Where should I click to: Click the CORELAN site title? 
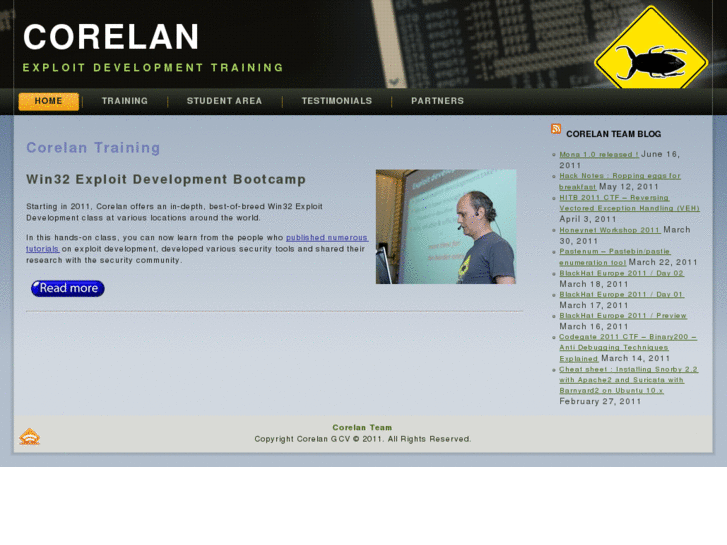111,37
